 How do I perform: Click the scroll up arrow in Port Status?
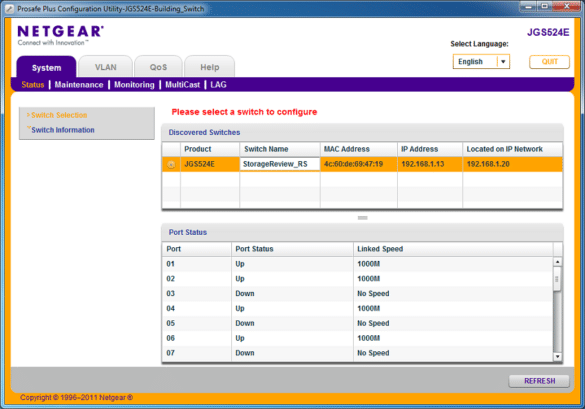(x=557, y=262)
